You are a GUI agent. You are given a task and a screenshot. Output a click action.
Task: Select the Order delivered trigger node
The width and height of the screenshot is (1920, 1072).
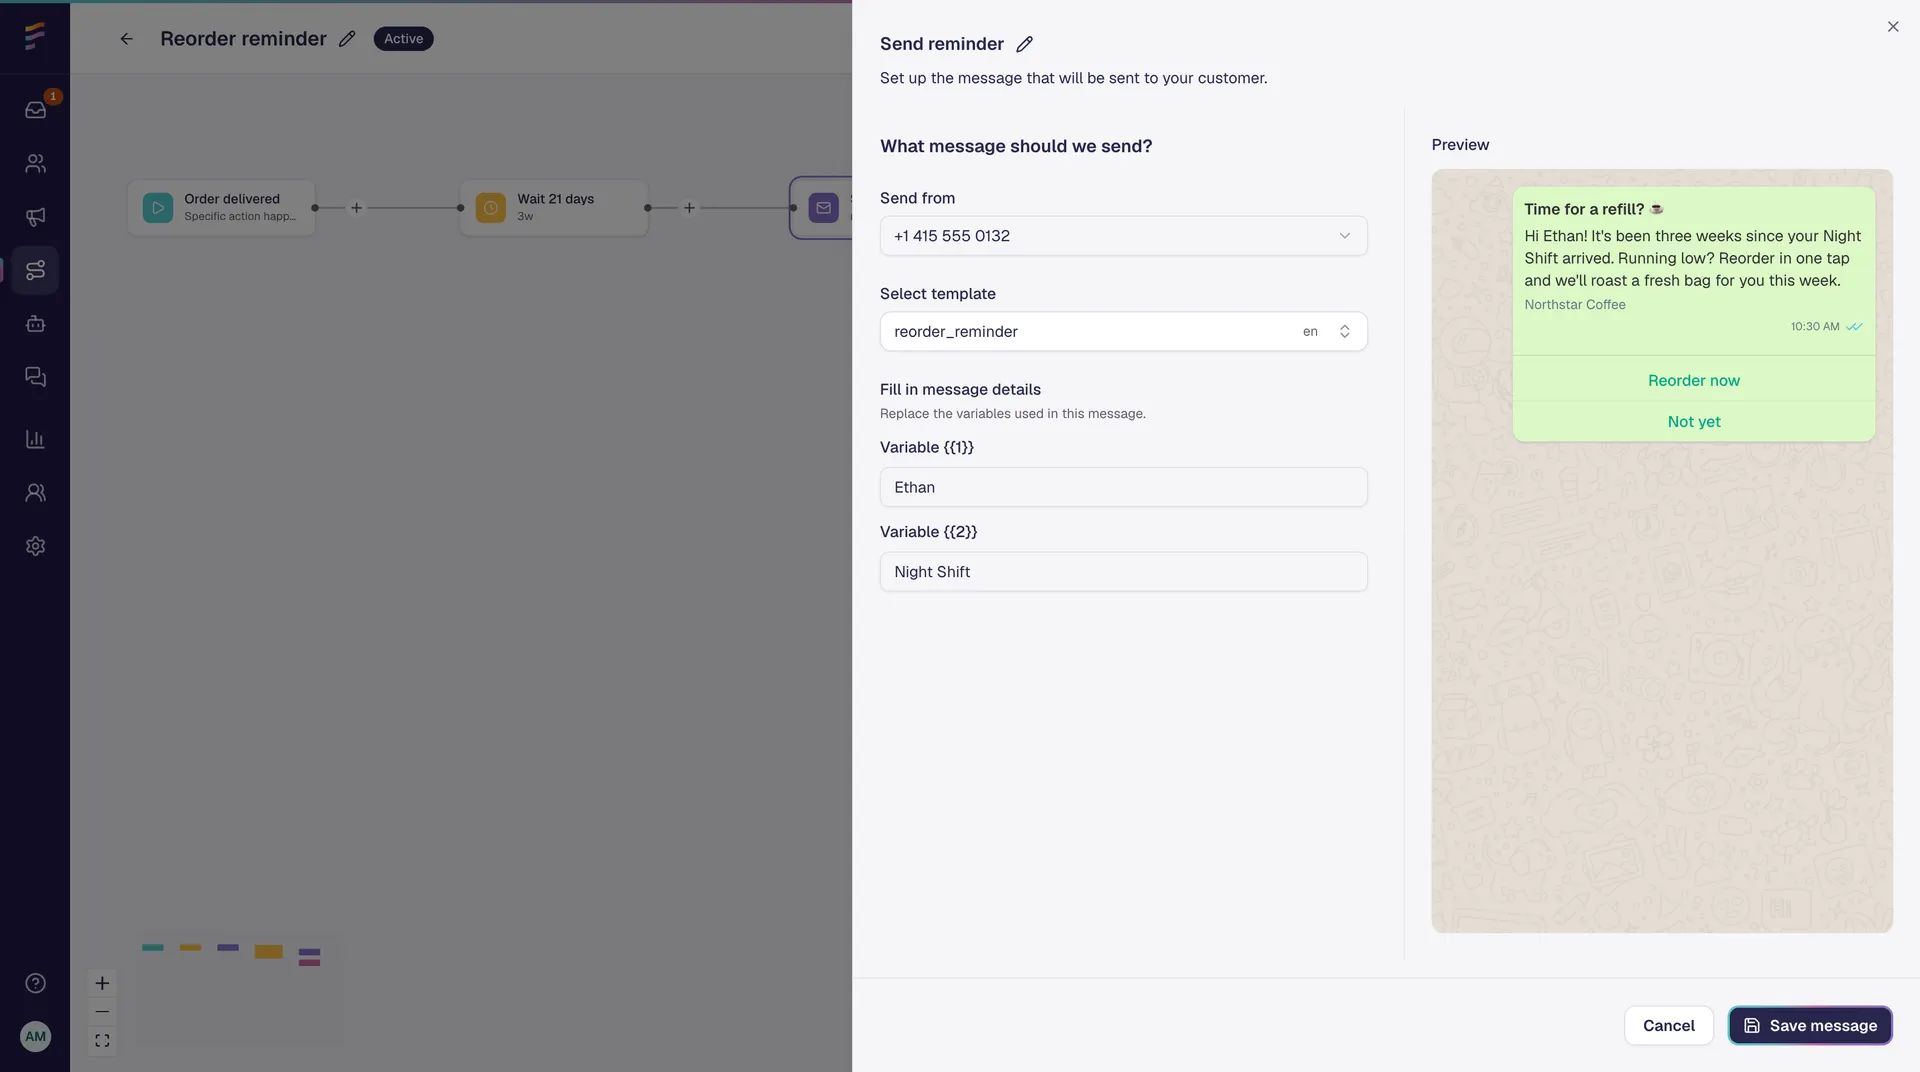[221, 208]
